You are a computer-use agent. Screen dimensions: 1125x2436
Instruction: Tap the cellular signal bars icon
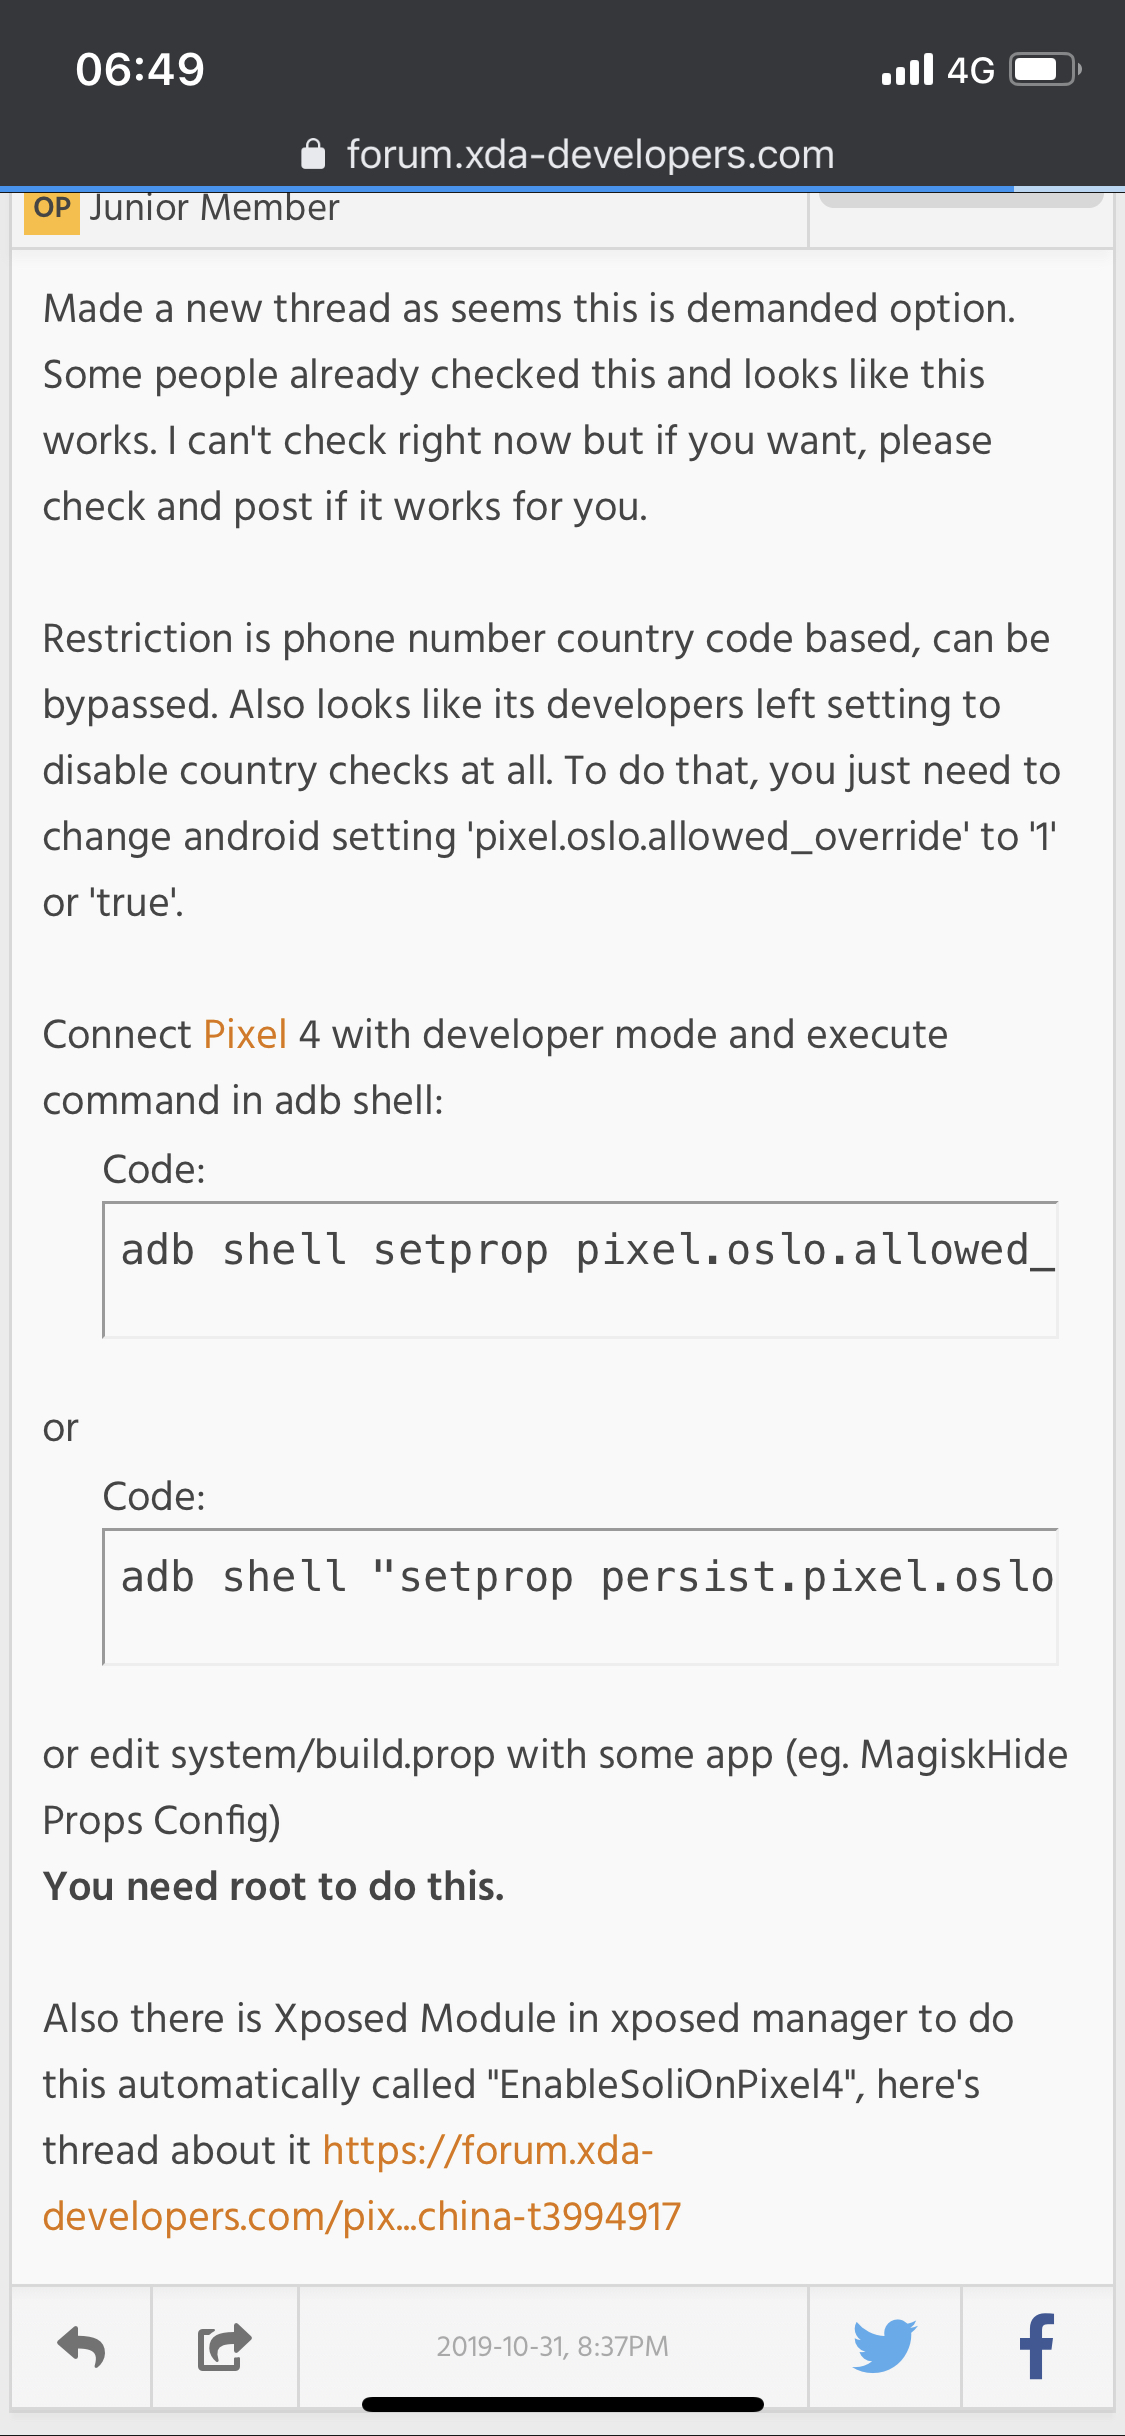coord(906,70)
